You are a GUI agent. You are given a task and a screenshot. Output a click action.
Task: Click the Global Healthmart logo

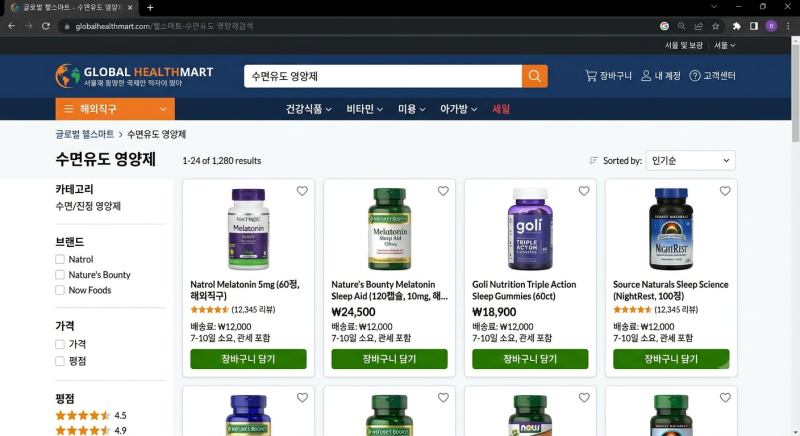pyautogui.click(x=134, y=76)
